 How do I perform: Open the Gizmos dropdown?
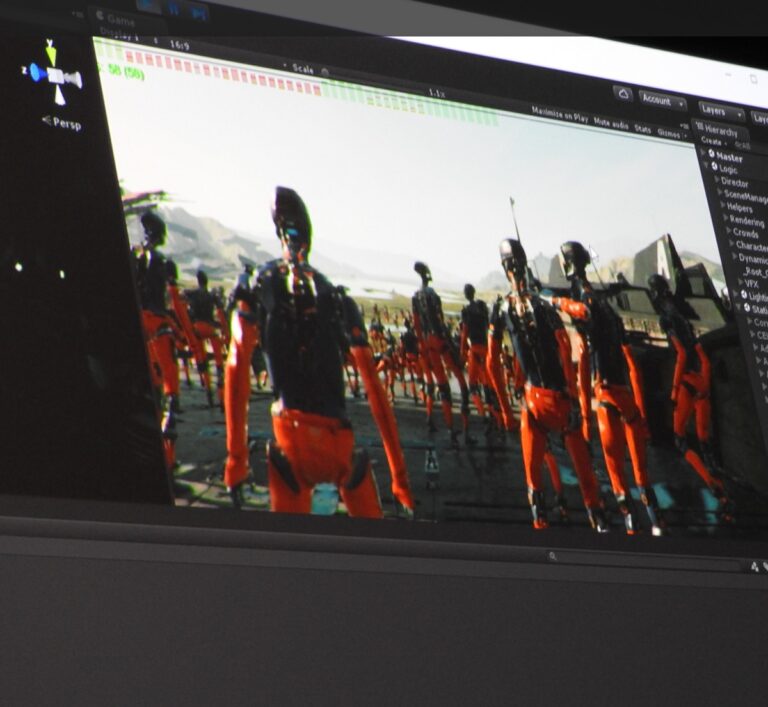pos(671,133)
